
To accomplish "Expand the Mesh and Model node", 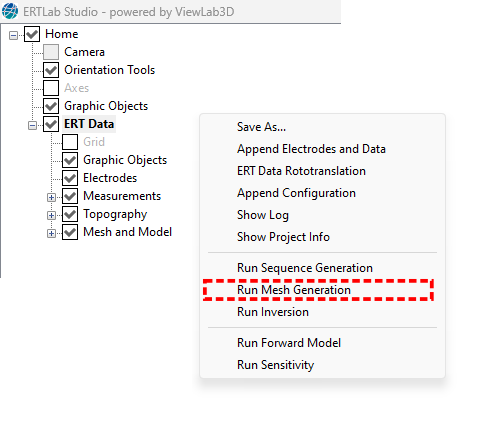I will tap(51, 233).
